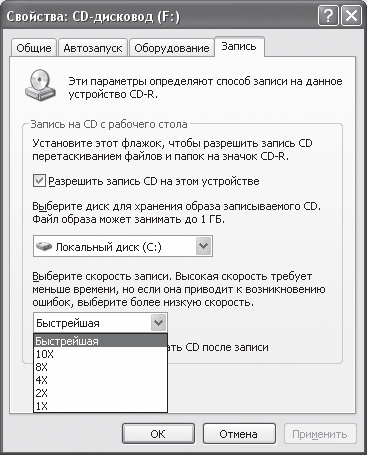Click the local disk drive icon in combo box

(x=44, y=247)
